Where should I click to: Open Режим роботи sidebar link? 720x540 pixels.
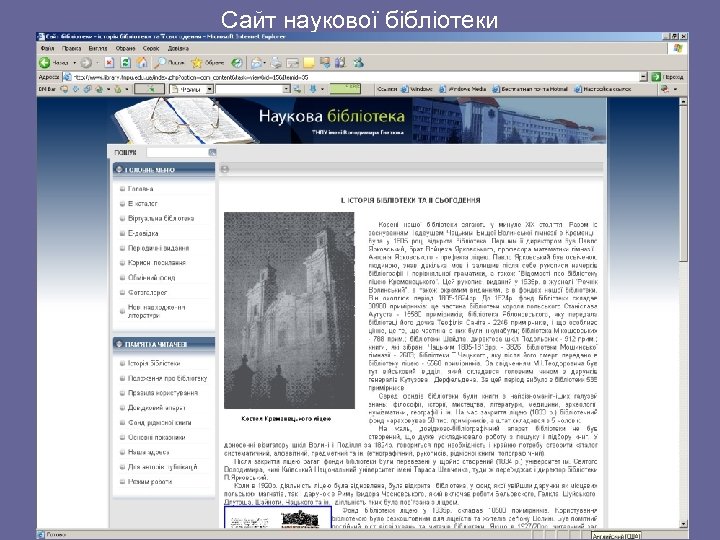pyautogui.click(x=150, y=482)
